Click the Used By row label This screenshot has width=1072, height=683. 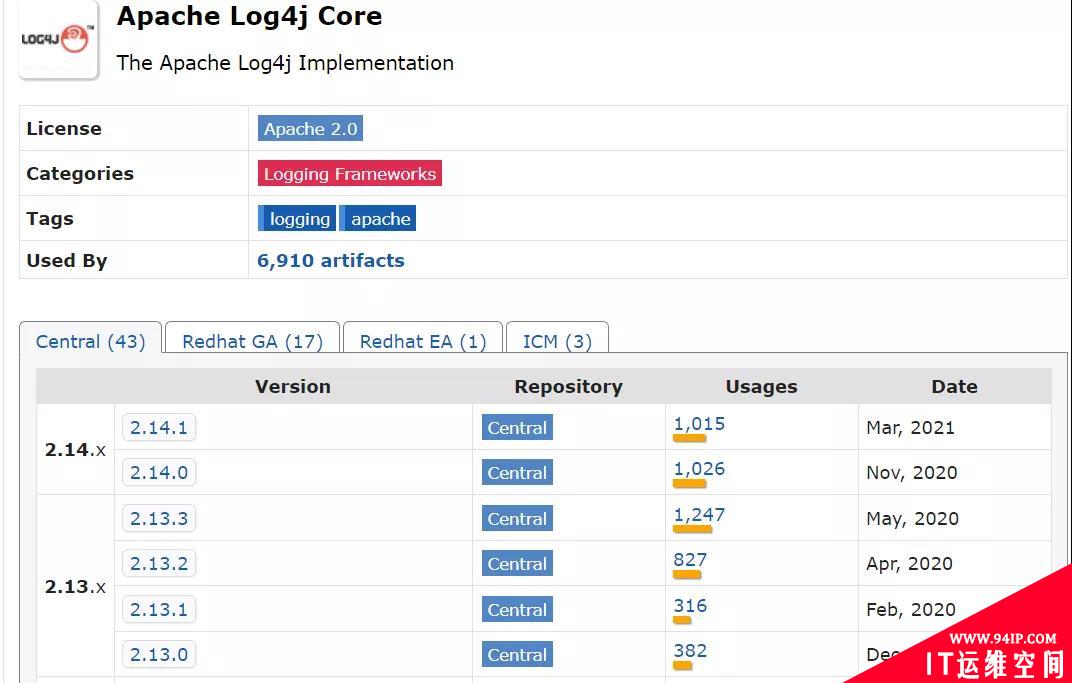(x=66, y=260)
